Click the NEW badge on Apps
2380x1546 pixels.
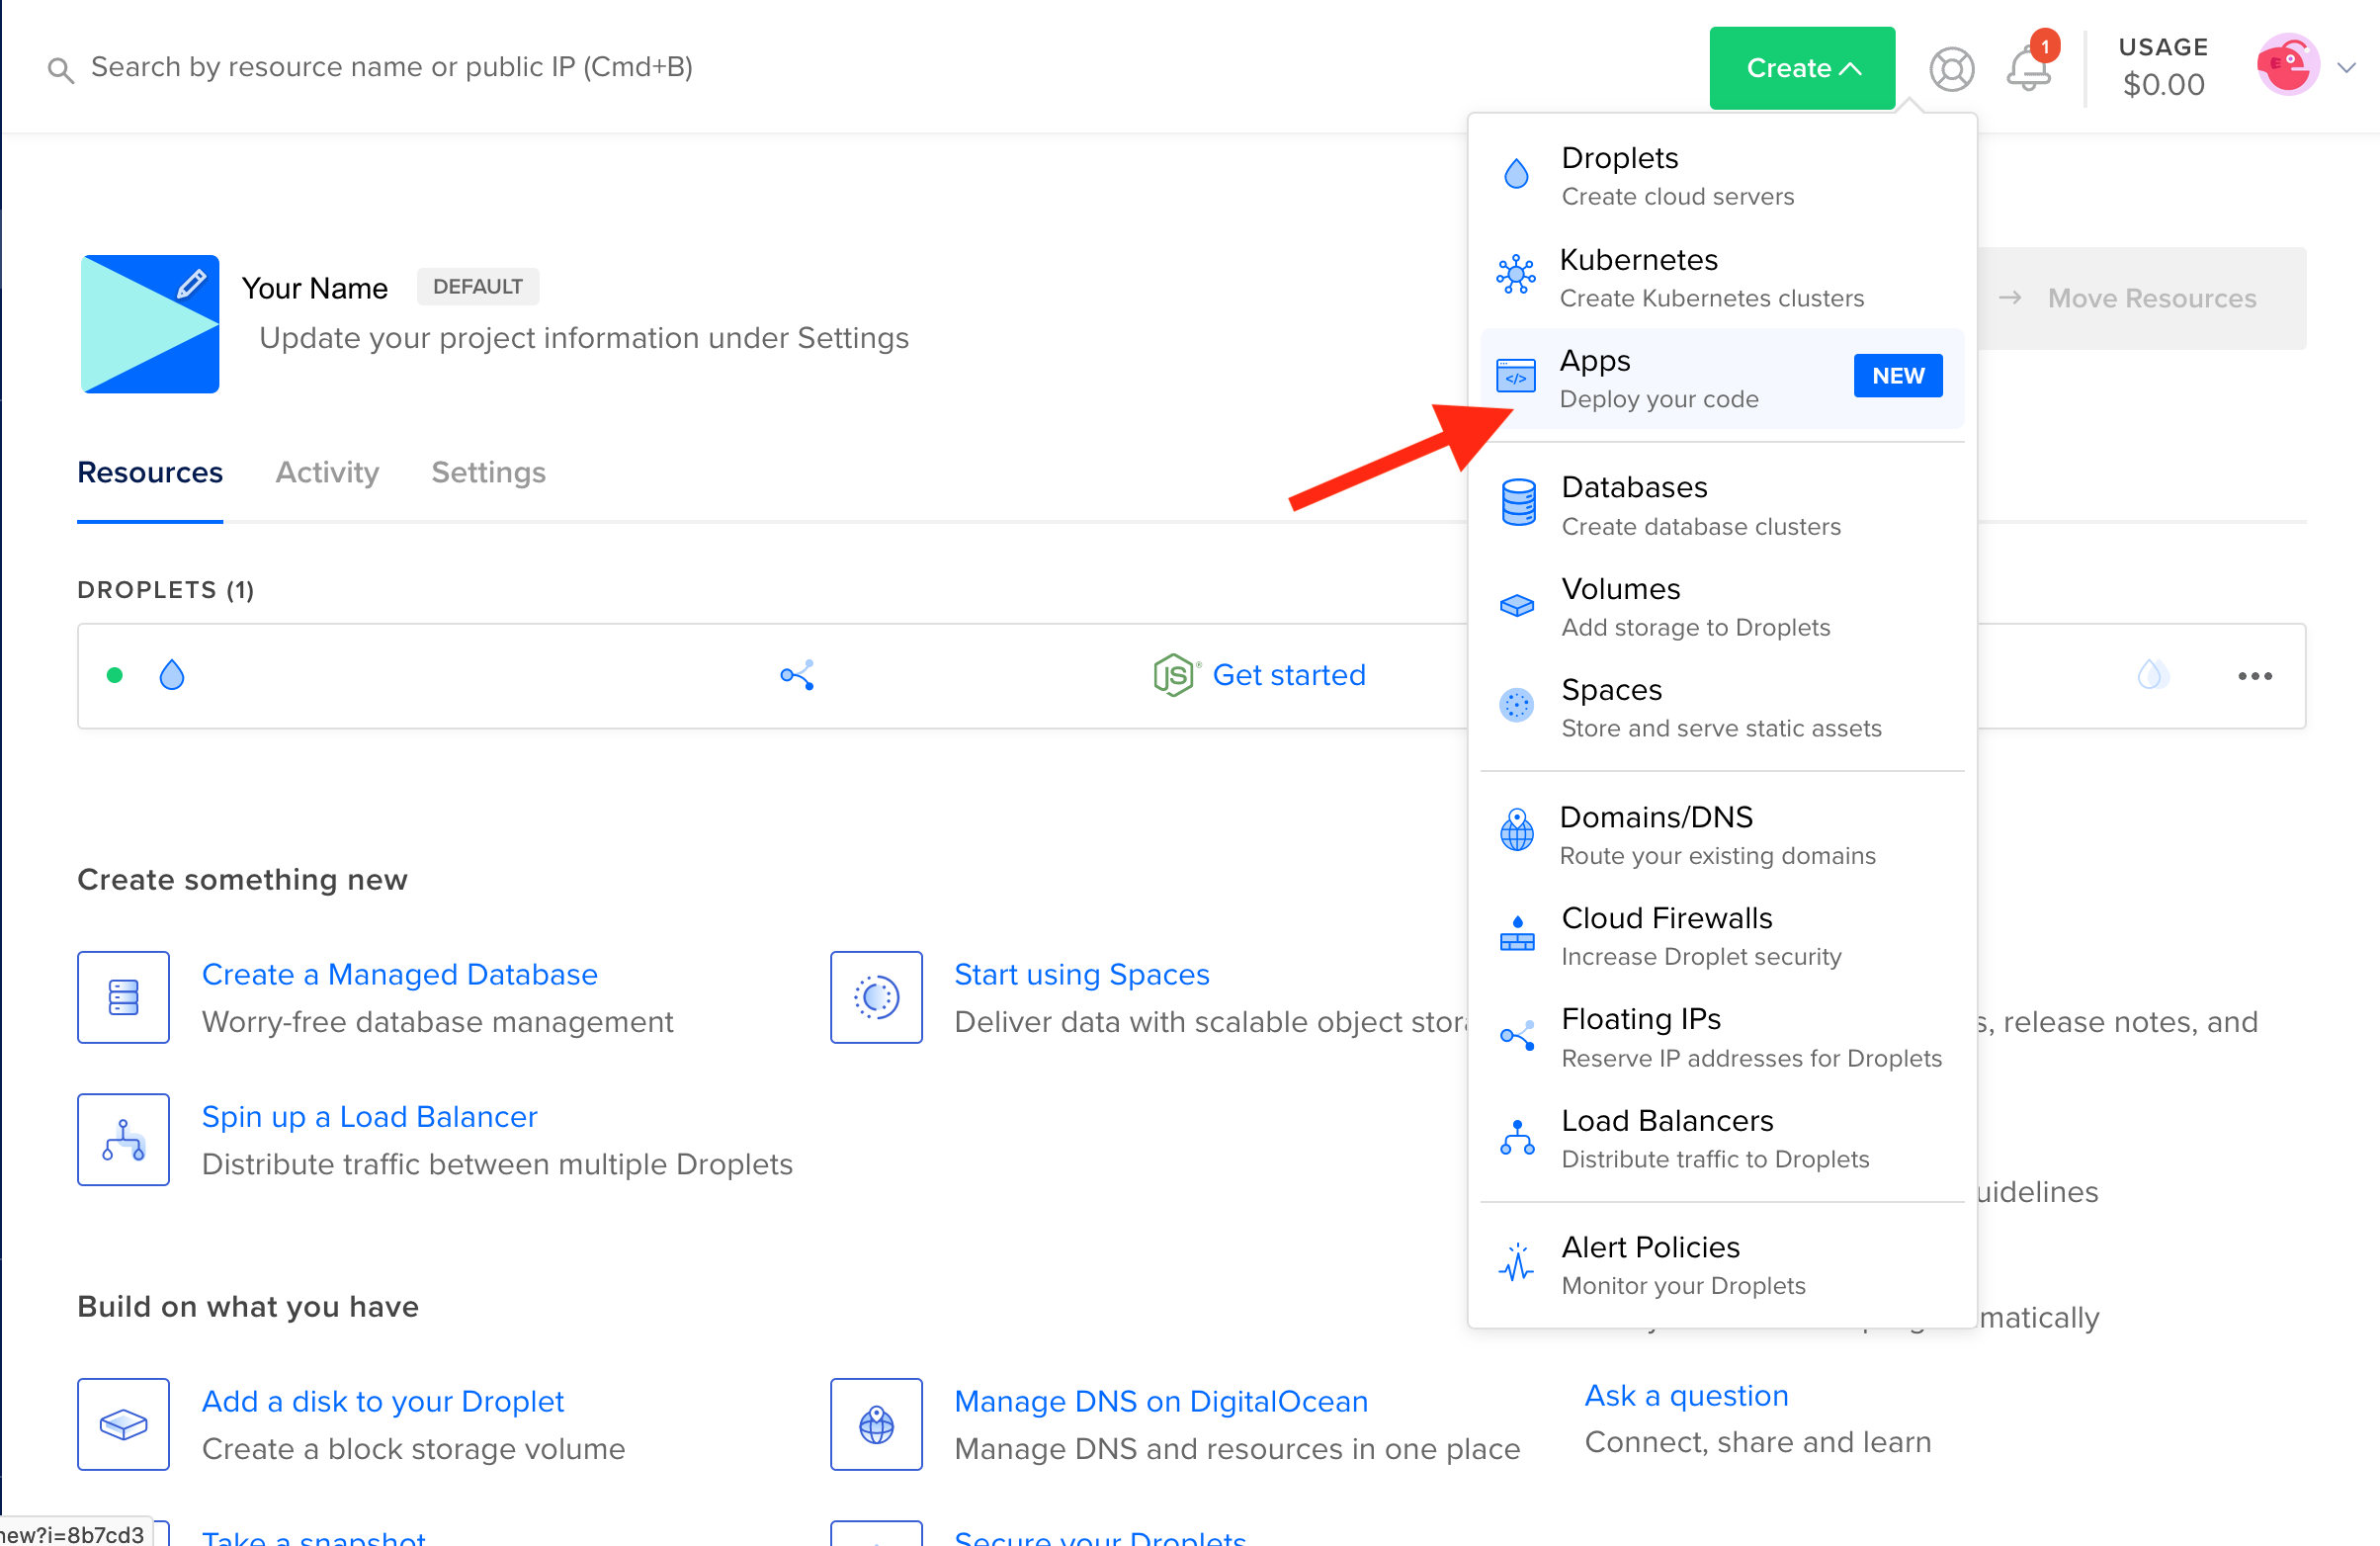[x=1898, y=376]
